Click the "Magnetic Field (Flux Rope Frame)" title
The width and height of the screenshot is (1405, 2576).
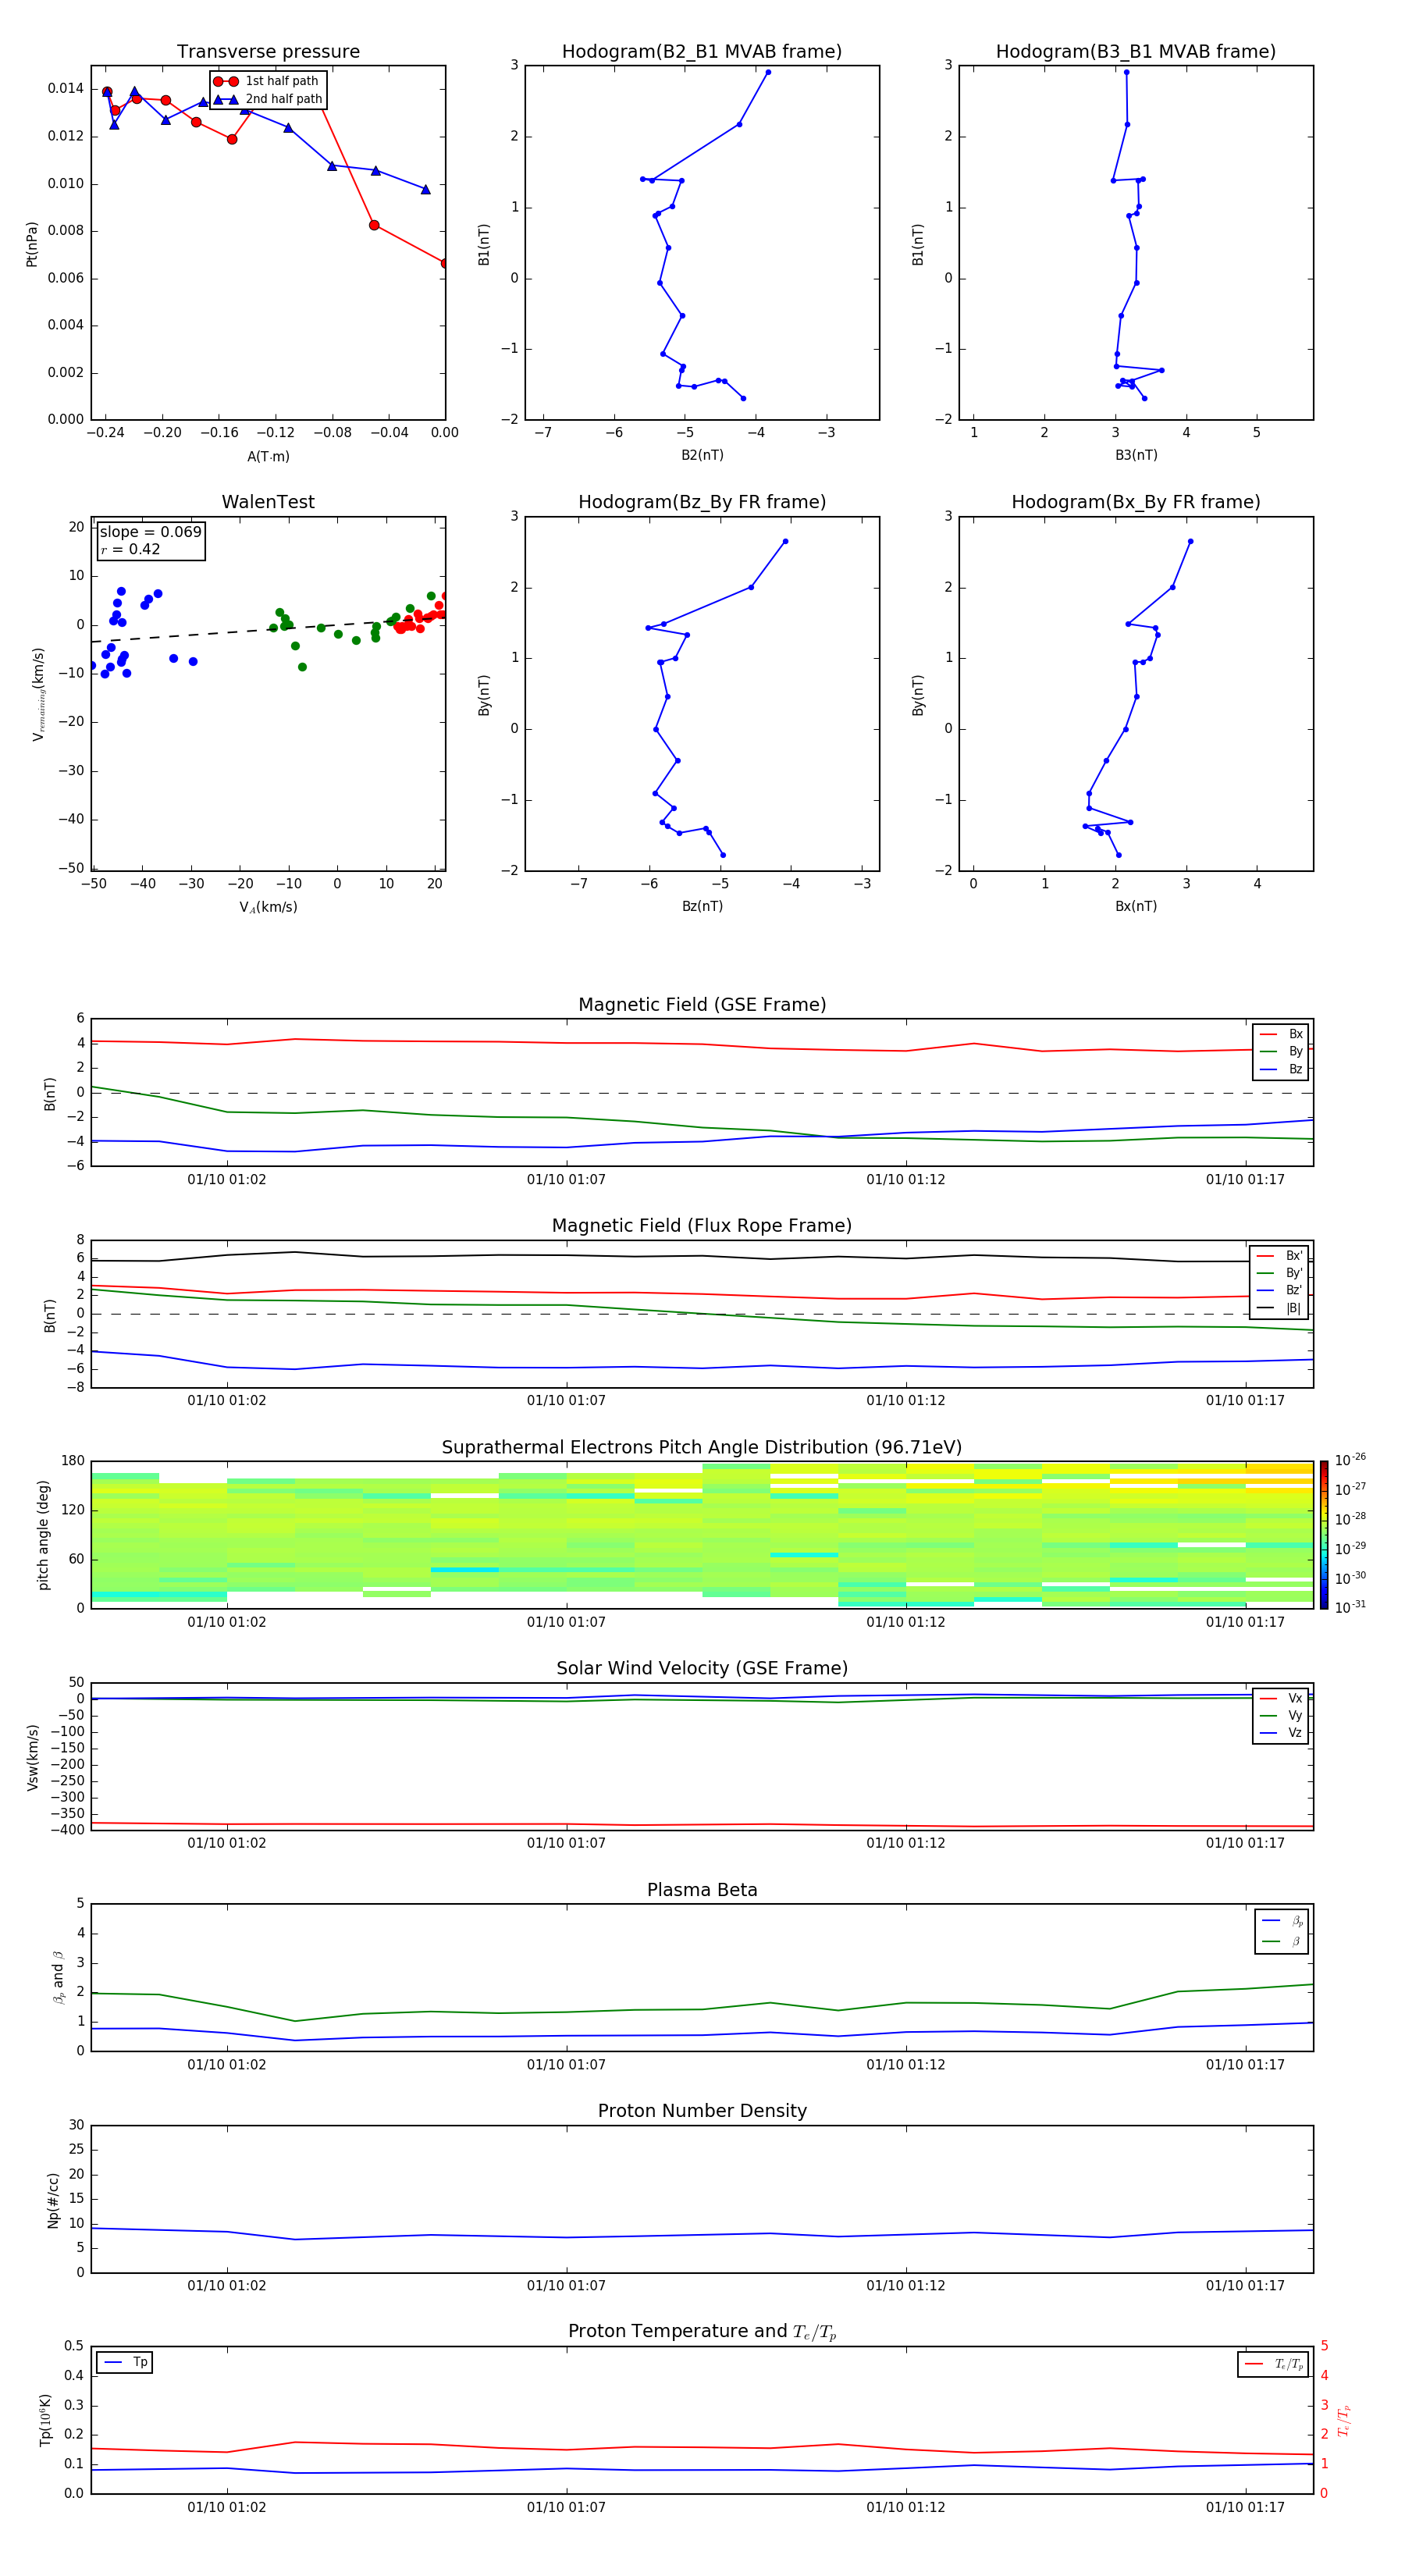click(x=702, y=1226)
